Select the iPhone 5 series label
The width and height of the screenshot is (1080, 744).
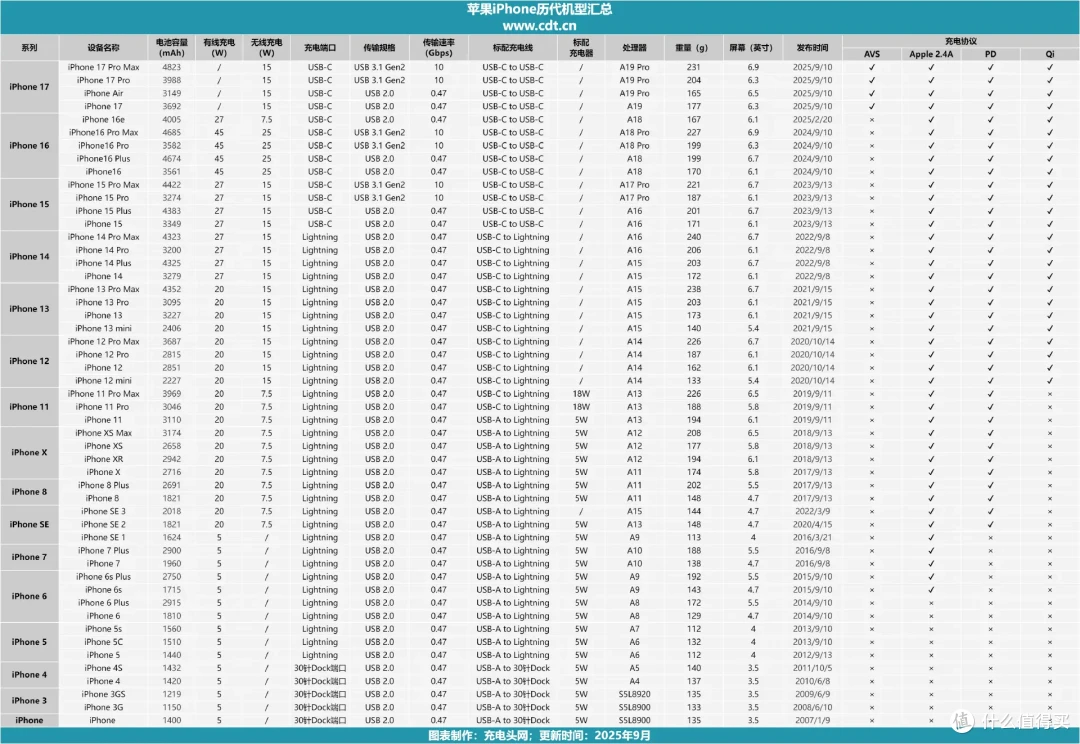[29, 641]
